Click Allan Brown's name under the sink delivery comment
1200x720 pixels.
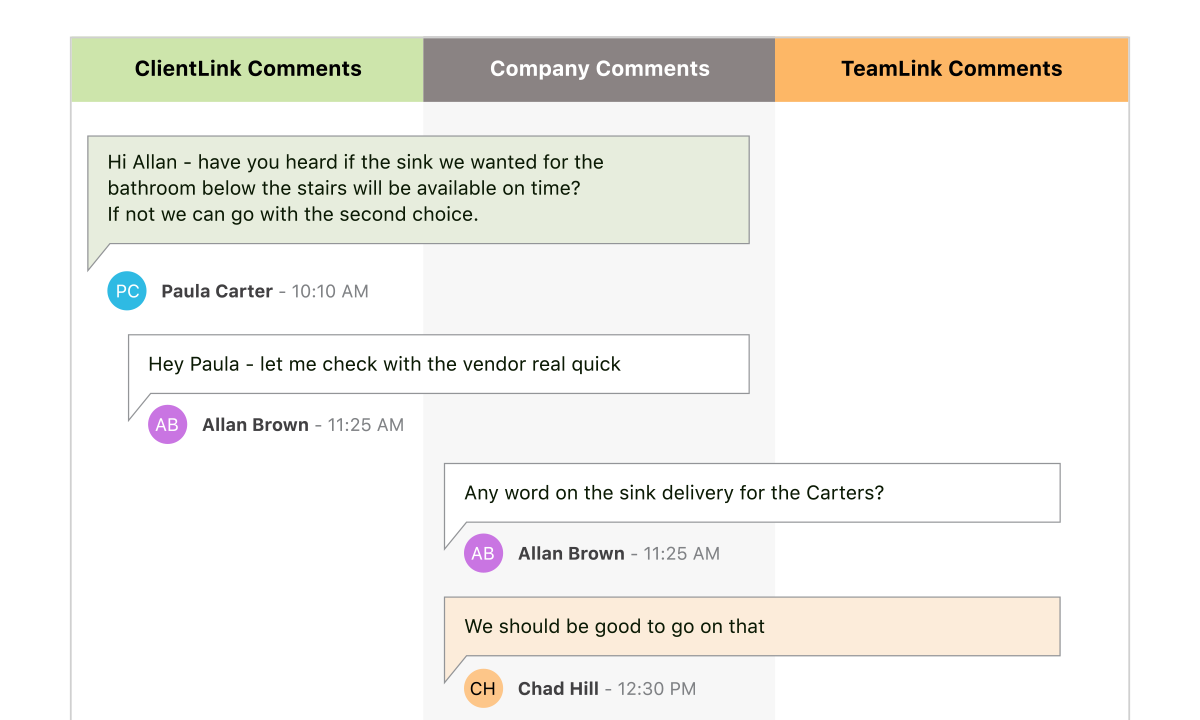[571, 553]
